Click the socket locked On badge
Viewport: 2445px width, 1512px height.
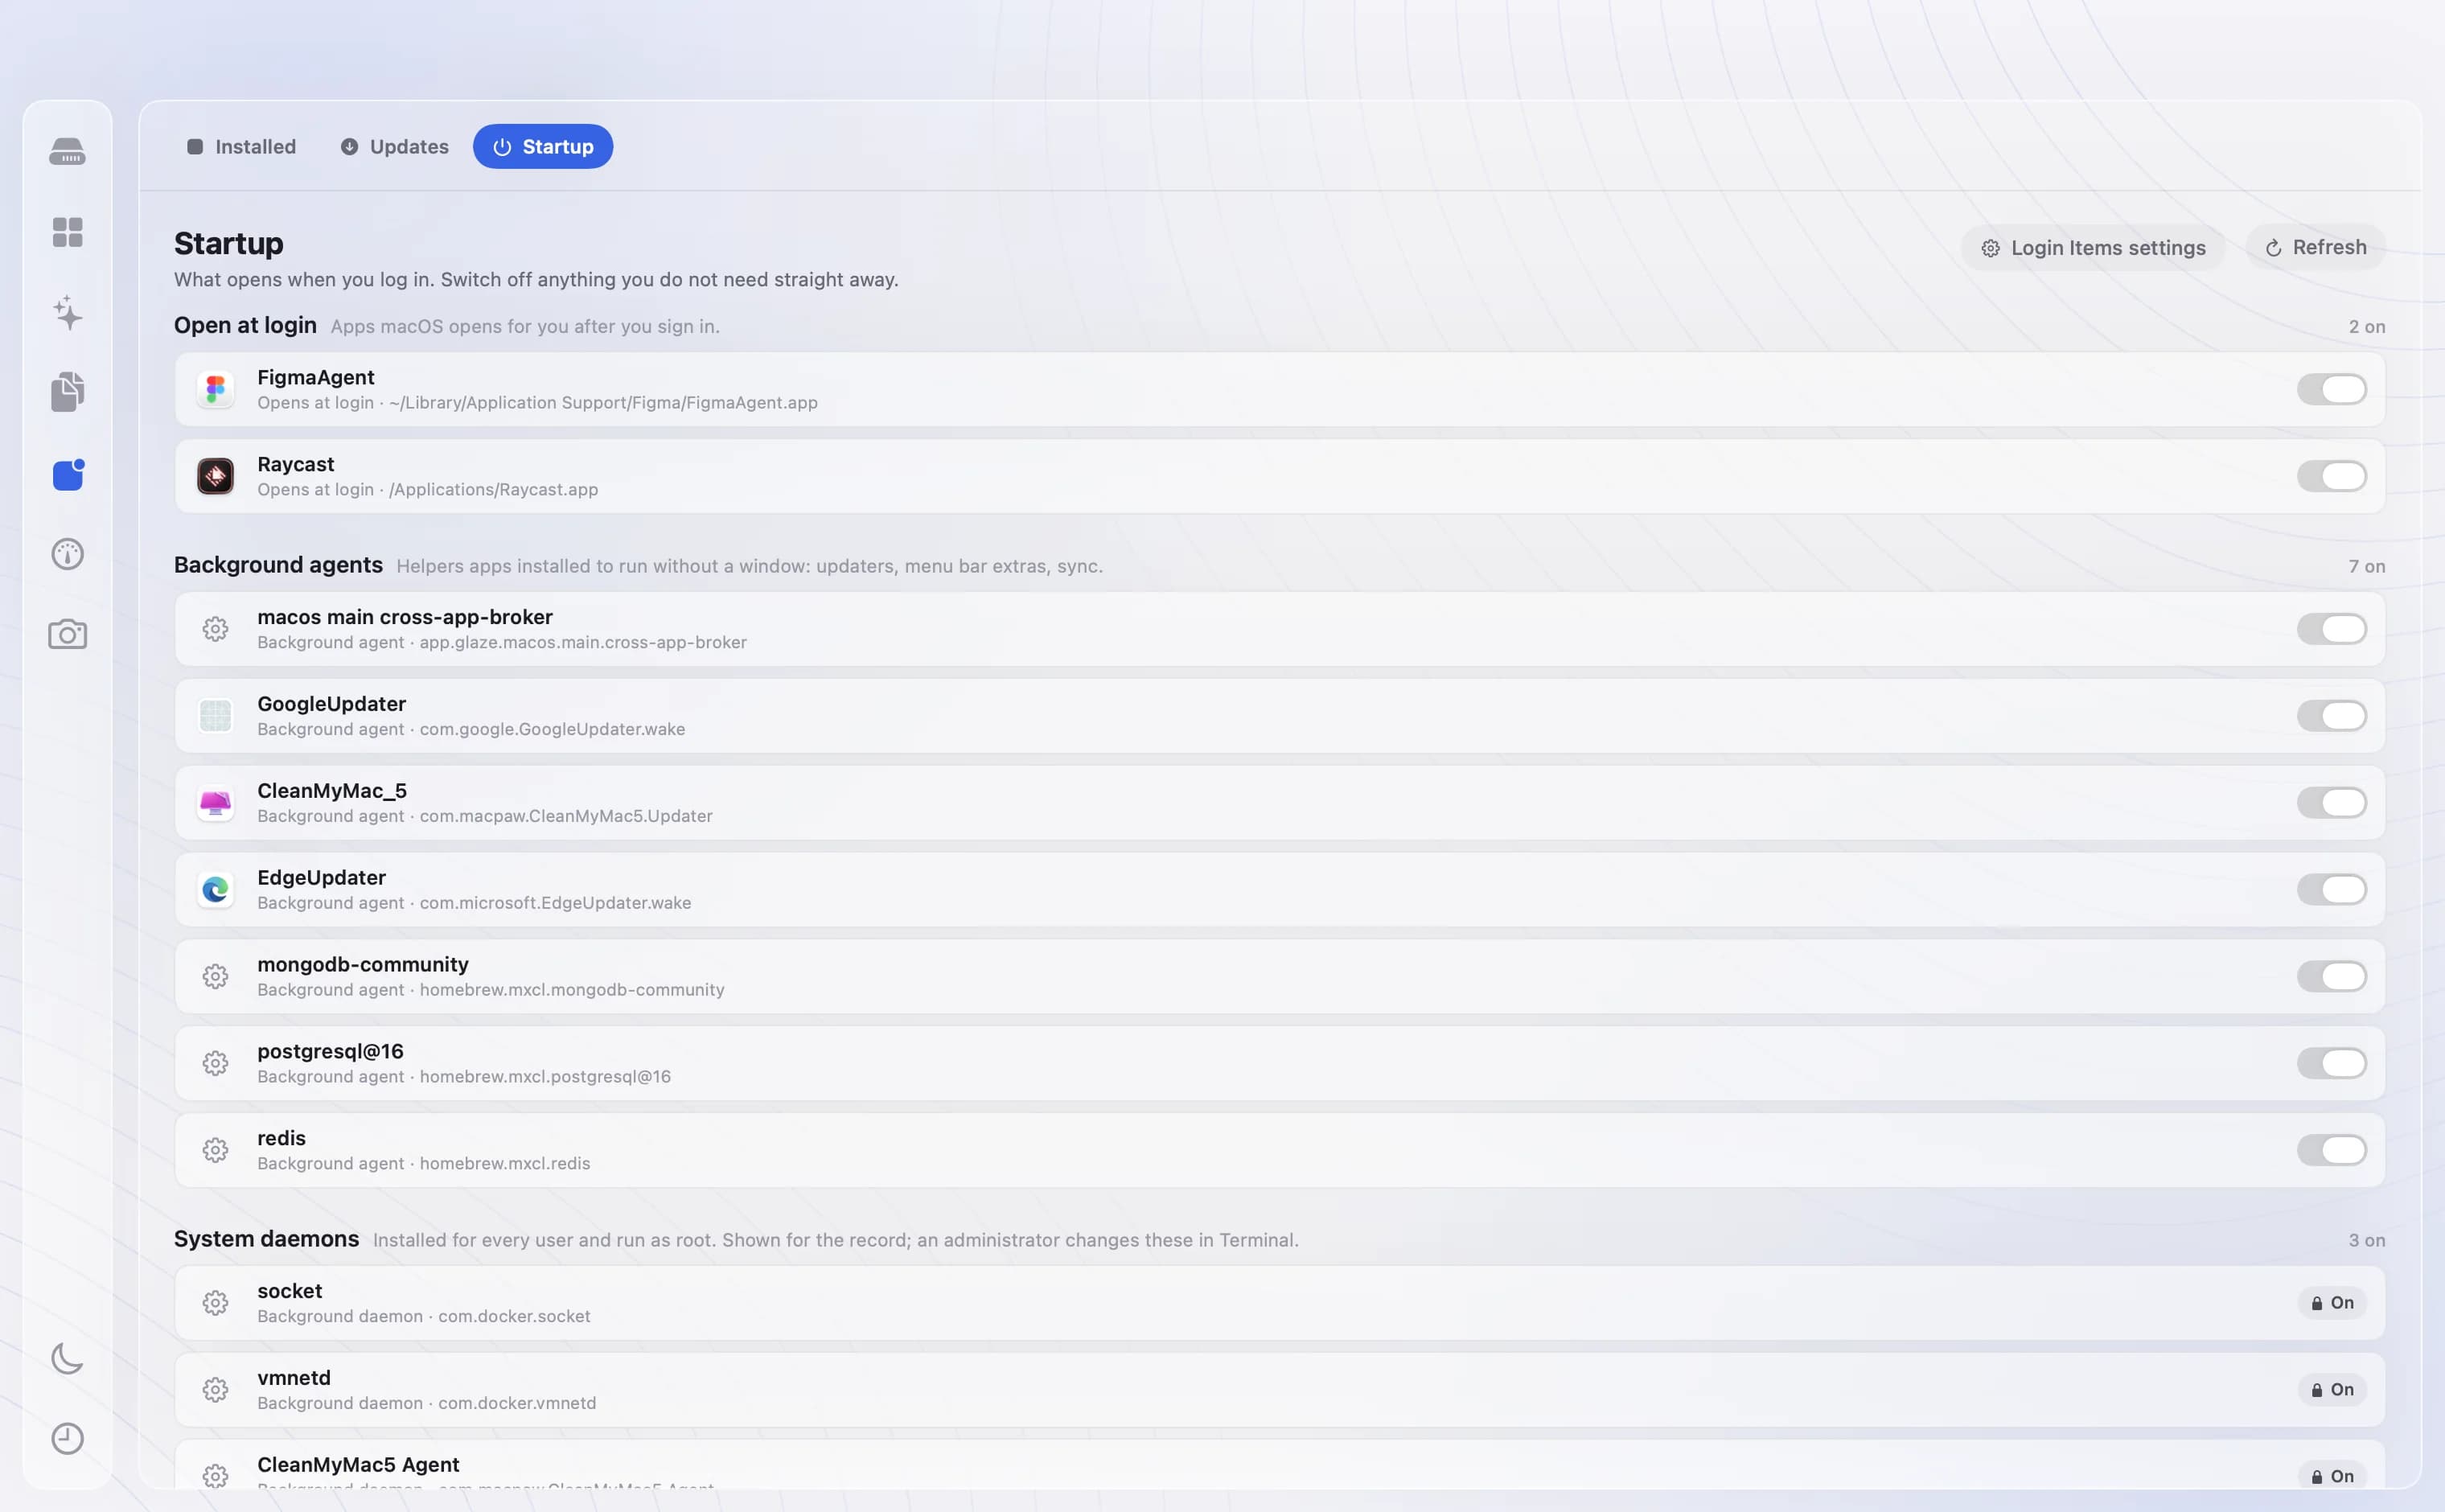coord(2332,1303)
